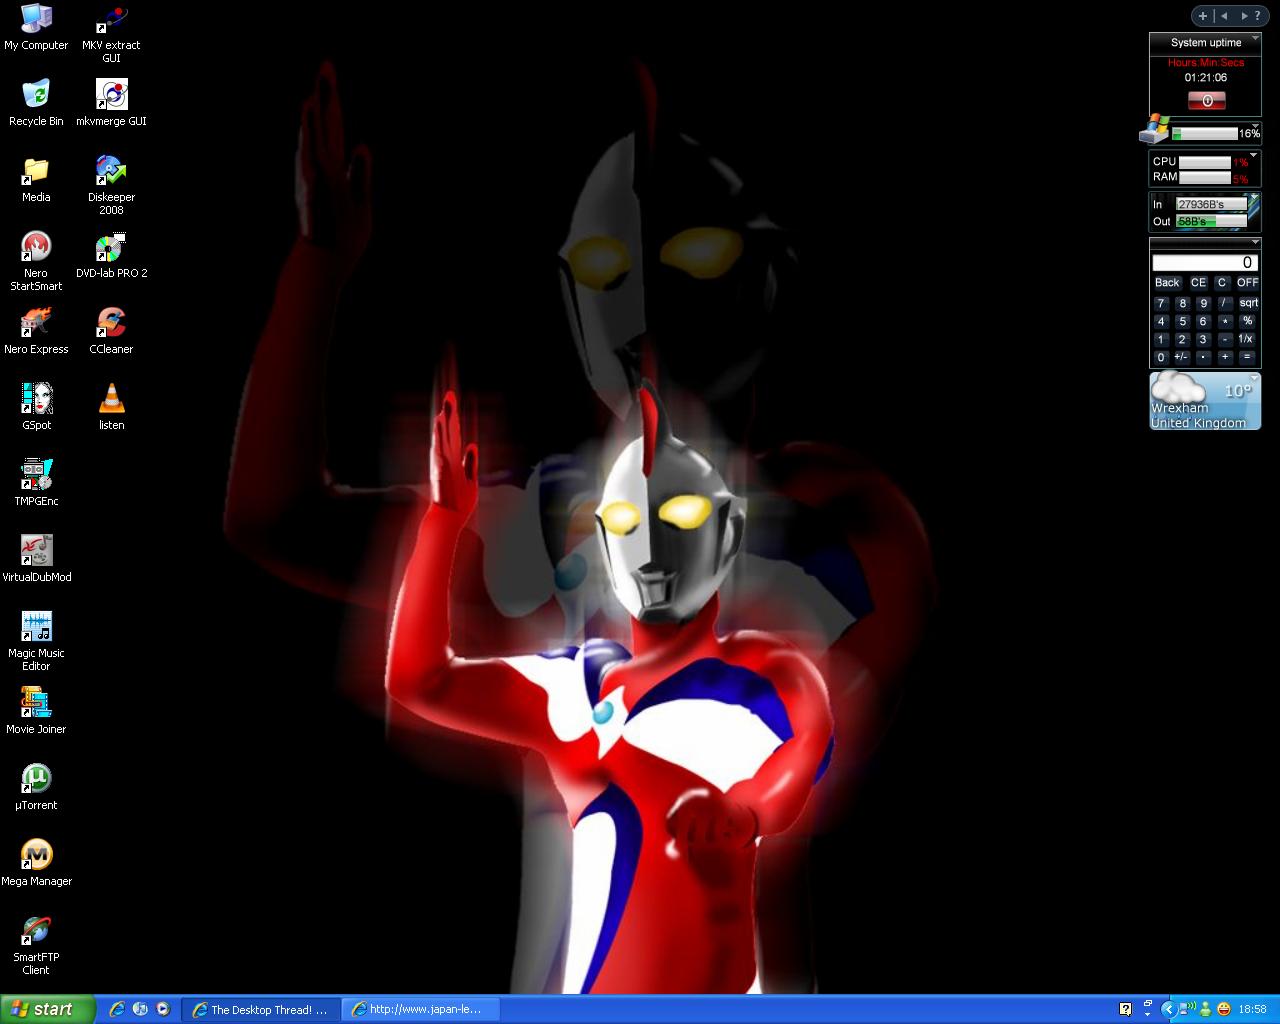Launch TMPGEnc shortcut
This screenshot has height=1024, width=1280.
point(36,483)
